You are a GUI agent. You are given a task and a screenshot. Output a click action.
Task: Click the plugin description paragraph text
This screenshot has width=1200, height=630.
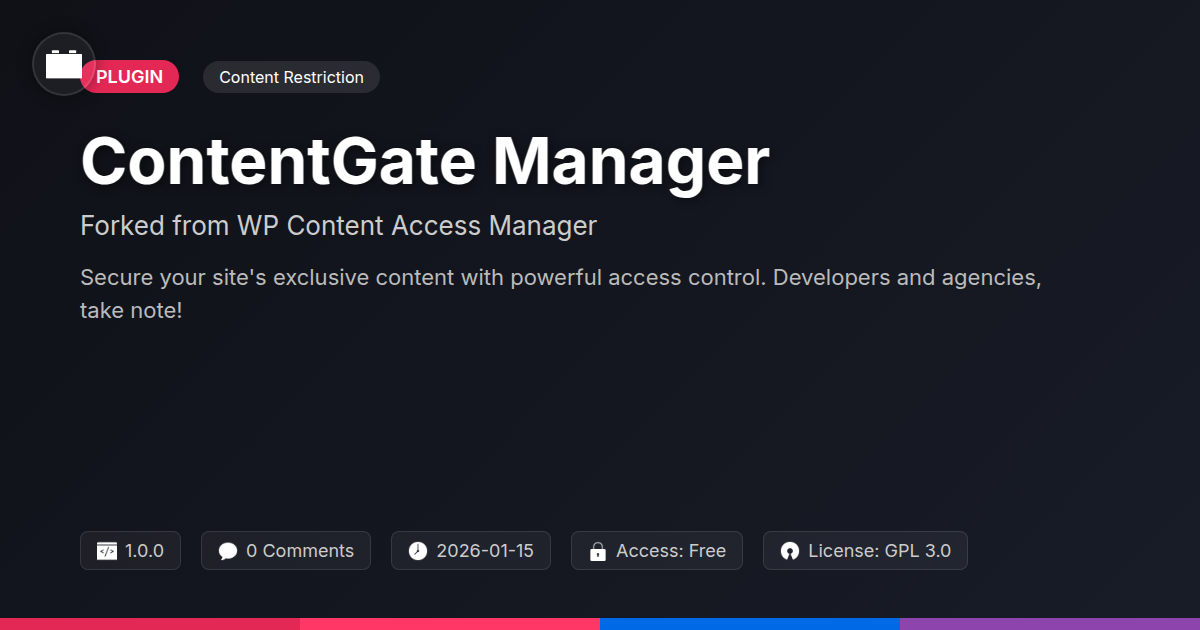pos(561,294)
